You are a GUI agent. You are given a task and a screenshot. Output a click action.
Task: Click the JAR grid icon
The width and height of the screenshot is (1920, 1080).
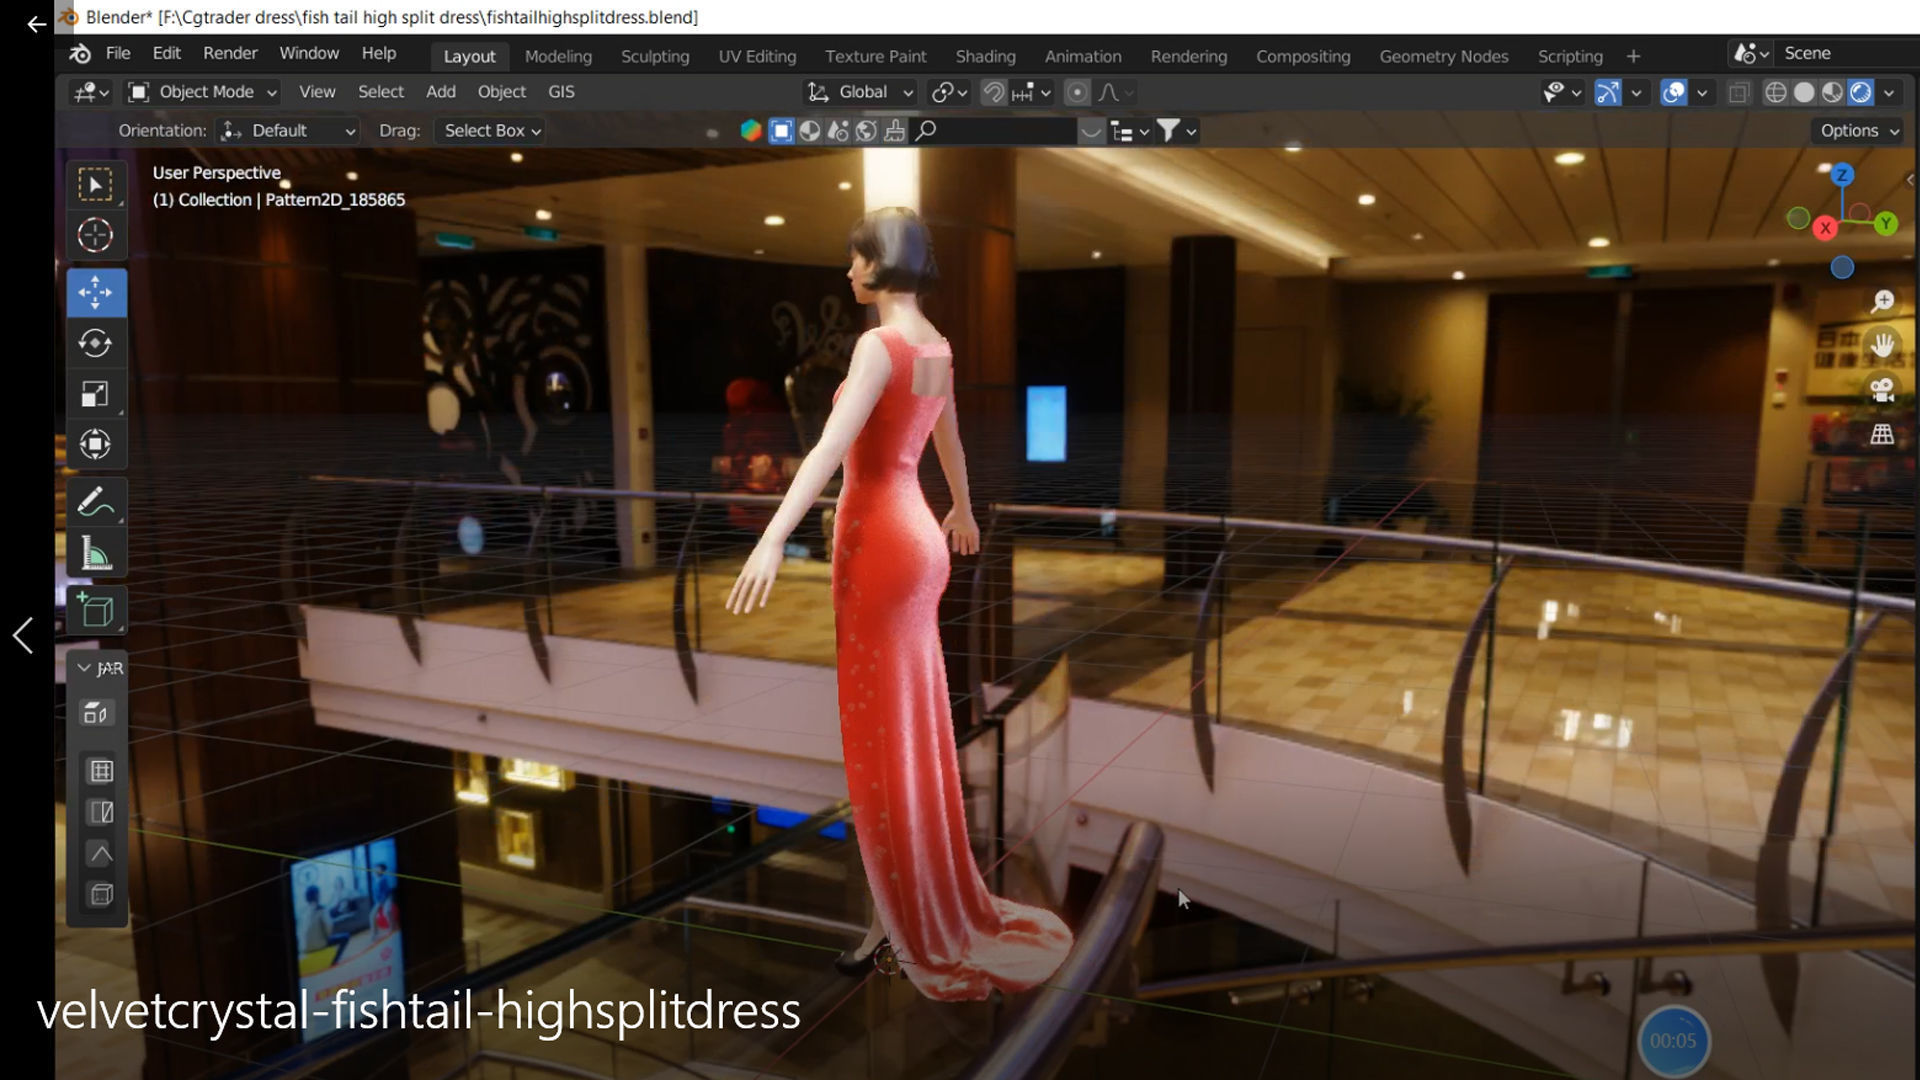tap(101, 771)
